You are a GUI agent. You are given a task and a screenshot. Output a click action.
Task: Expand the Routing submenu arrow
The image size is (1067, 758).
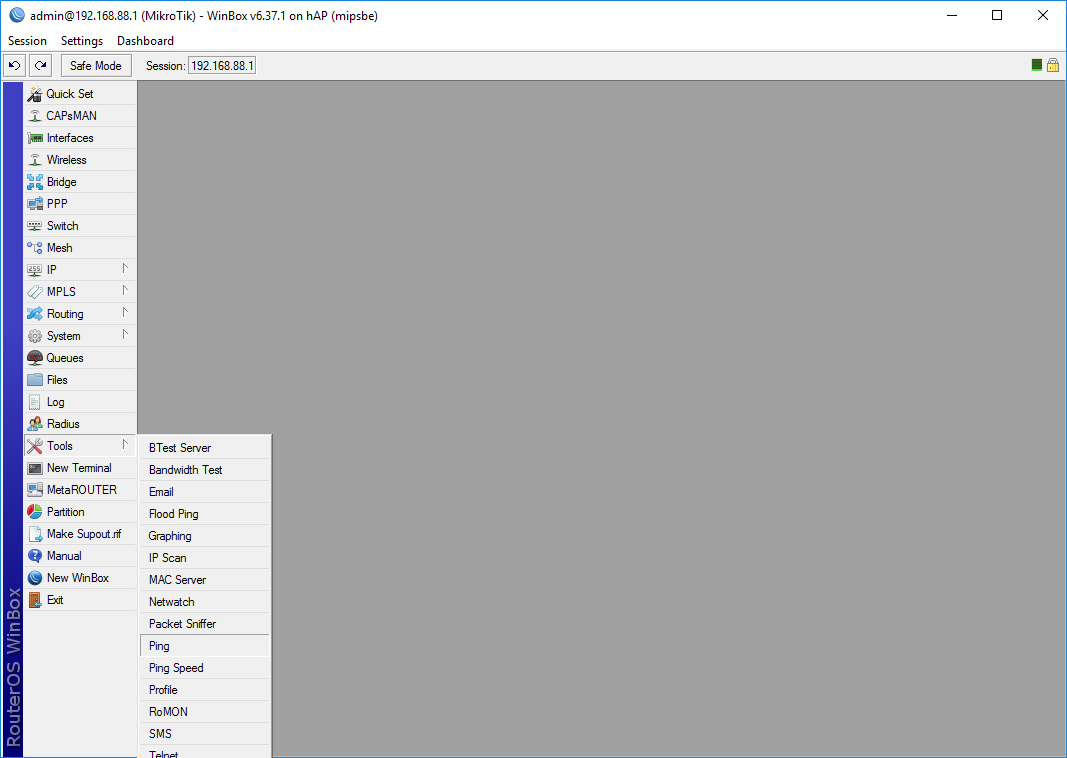[x=125, y=312]
